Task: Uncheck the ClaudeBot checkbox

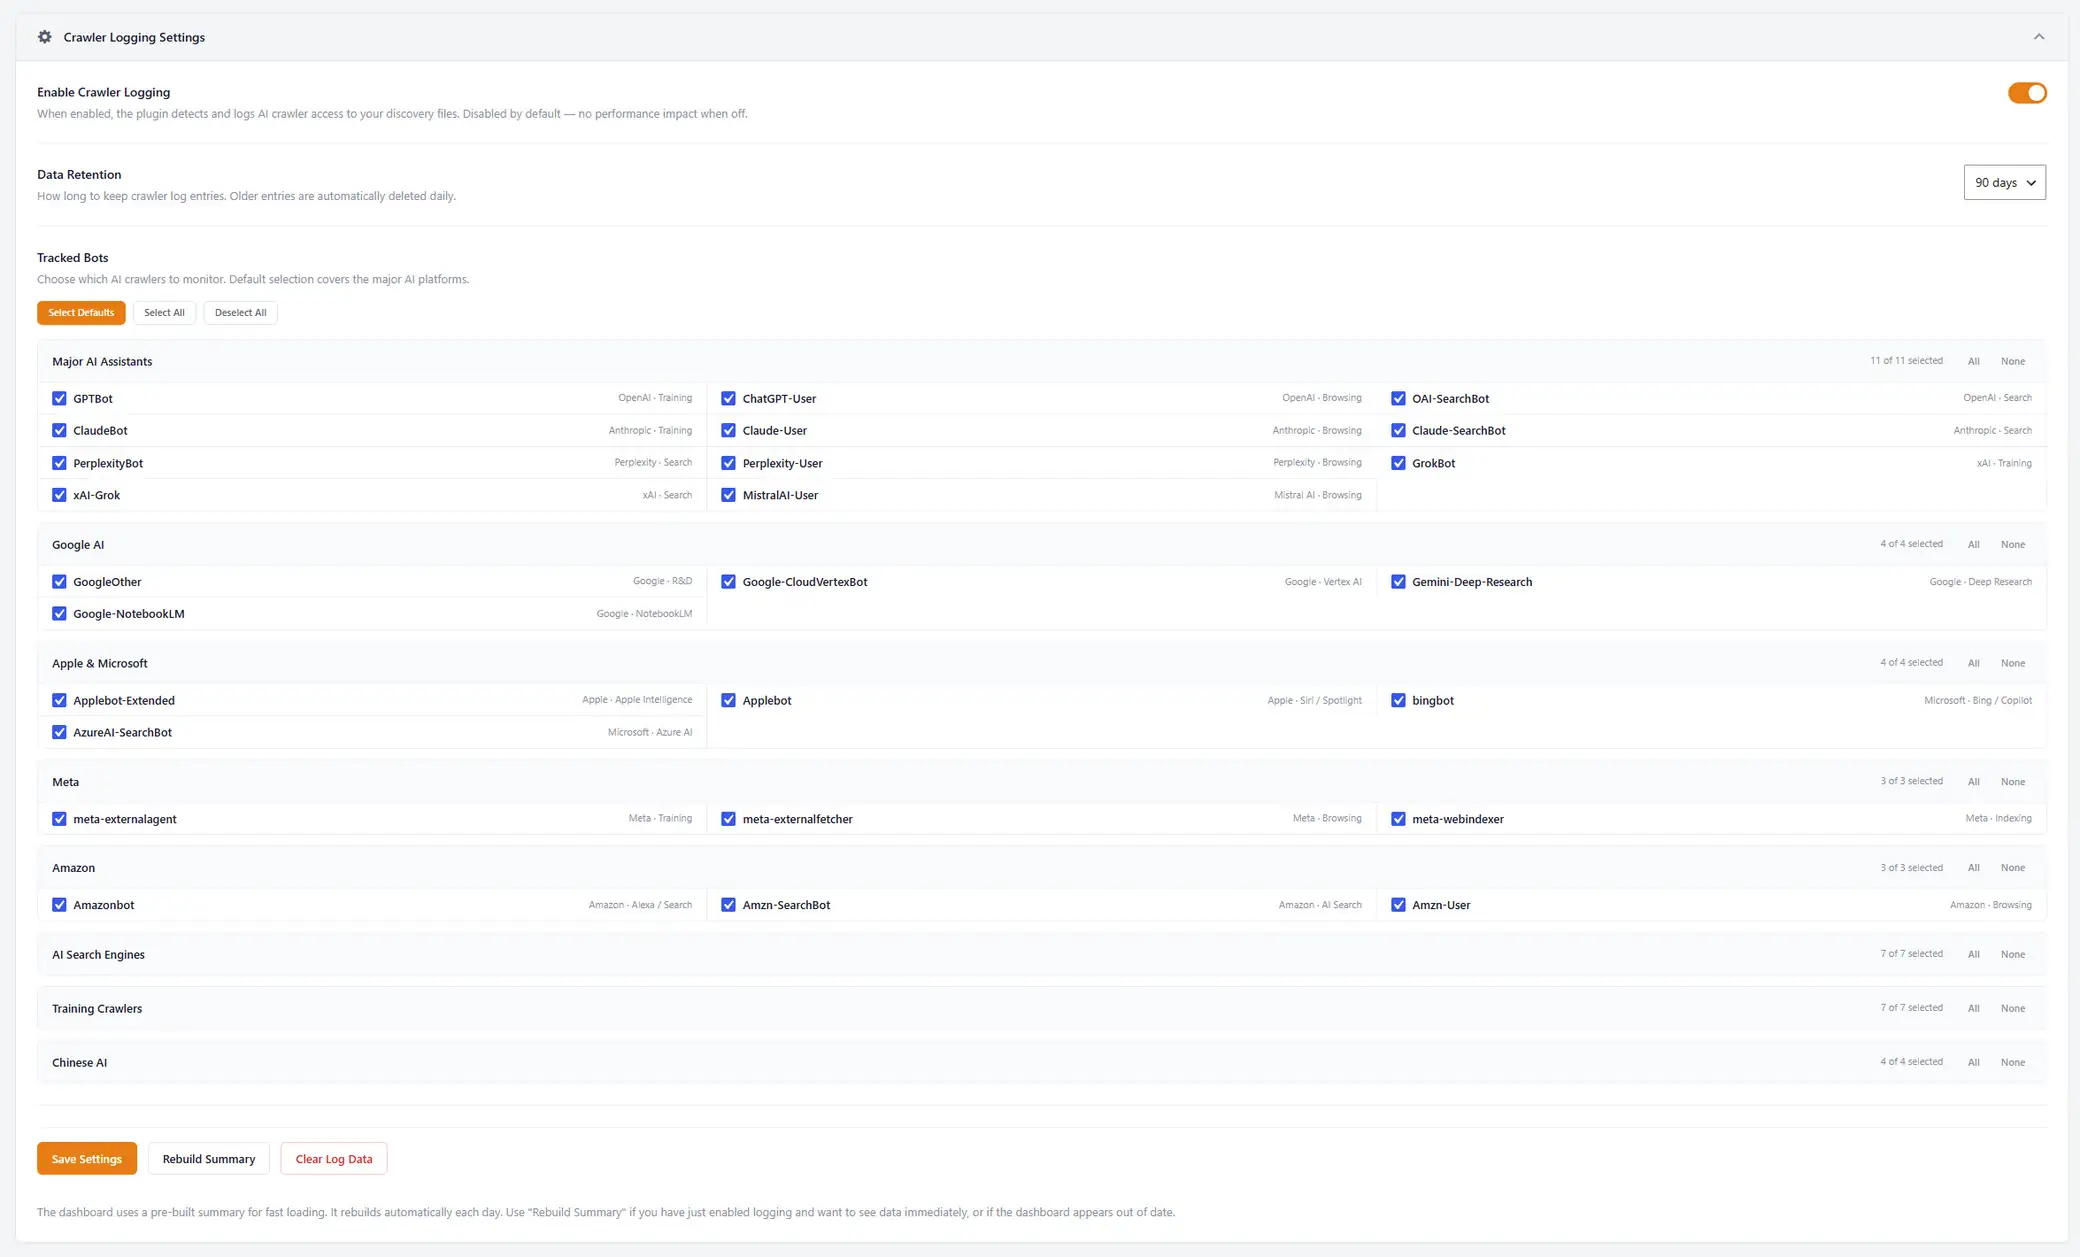Action: (59, 431)
